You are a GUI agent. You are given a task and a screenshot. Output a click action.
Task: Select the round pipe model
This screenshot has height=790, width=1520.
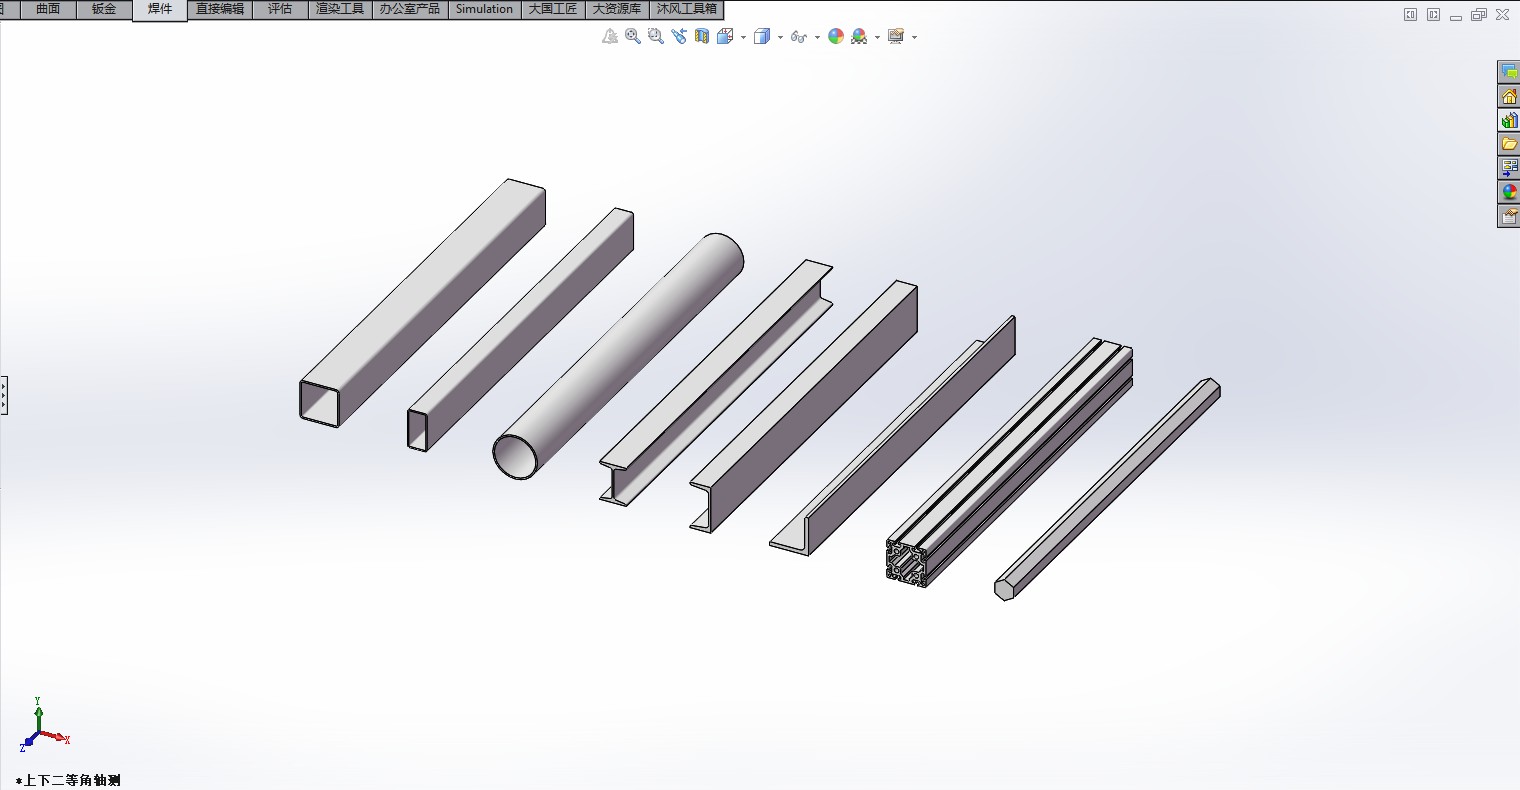click(x=618, y=356)
